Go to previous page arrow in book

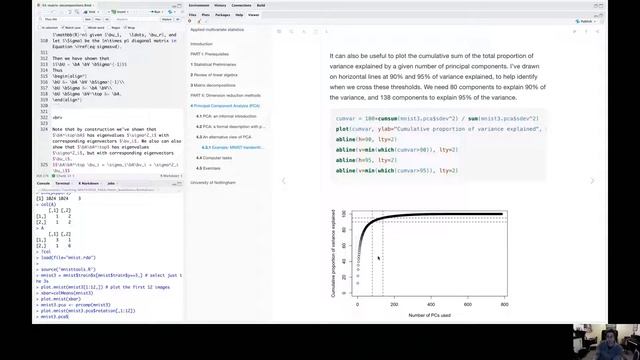tap(284, 180)
